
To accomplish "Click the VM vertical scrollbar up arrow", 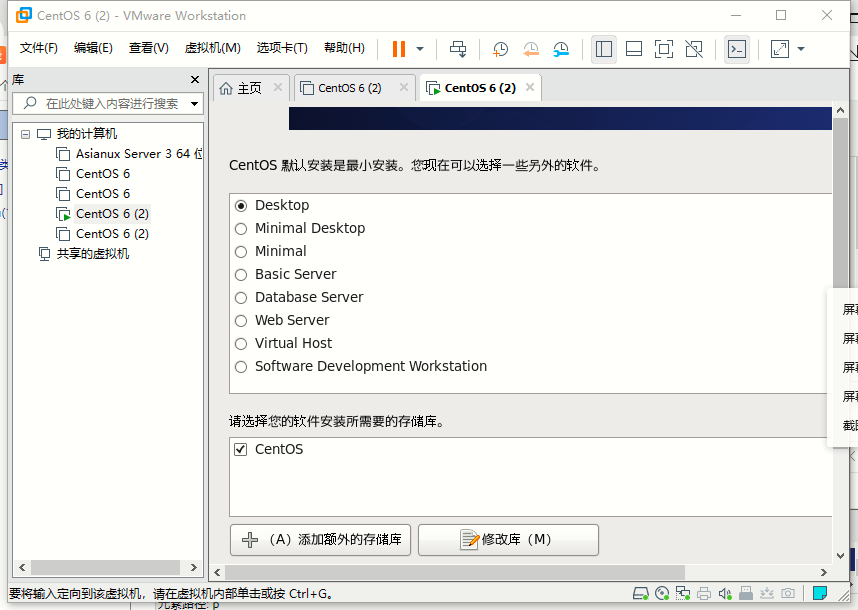I will pyautogui.click(x=840, y=110).
